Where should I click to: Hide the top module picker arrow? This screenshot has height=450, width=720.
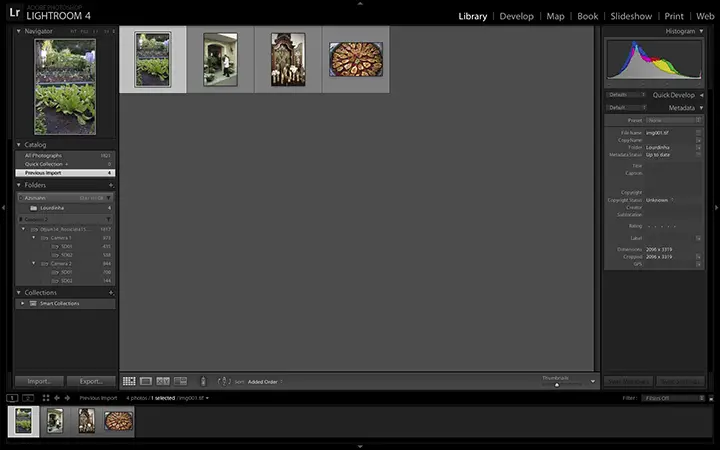pyautogui.click(x=360, y=3)
